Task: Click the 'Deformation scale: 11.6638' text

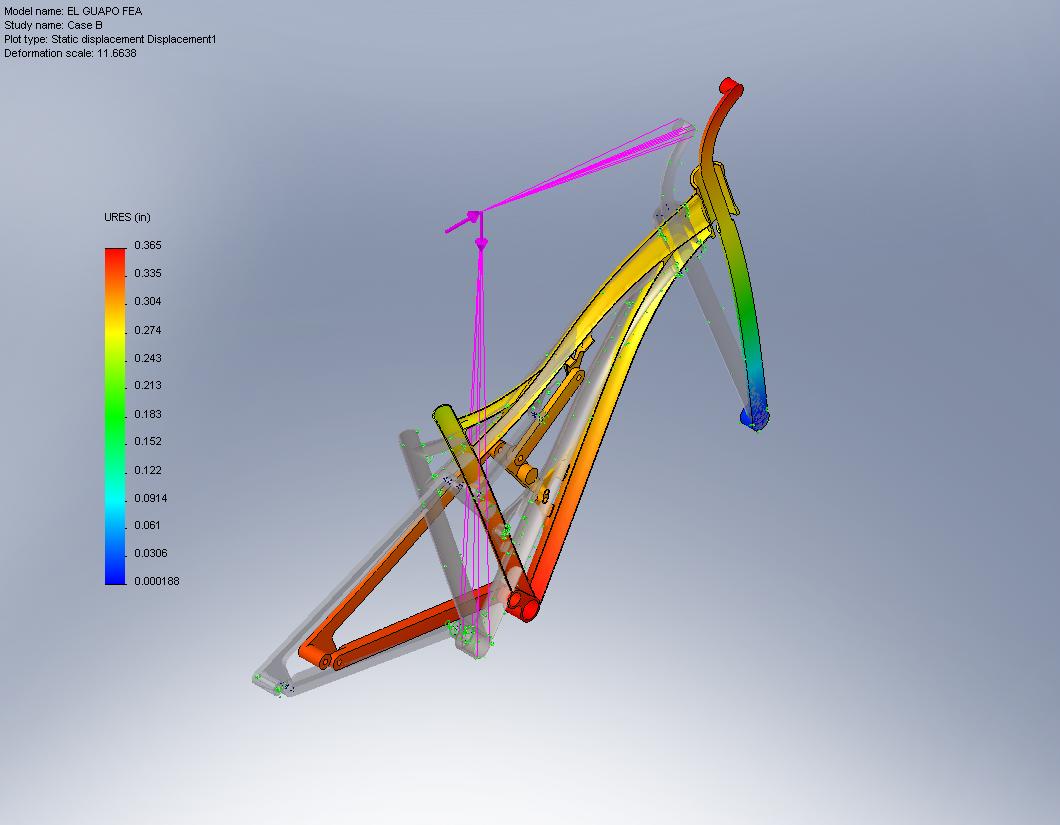Action: (70, 53)
